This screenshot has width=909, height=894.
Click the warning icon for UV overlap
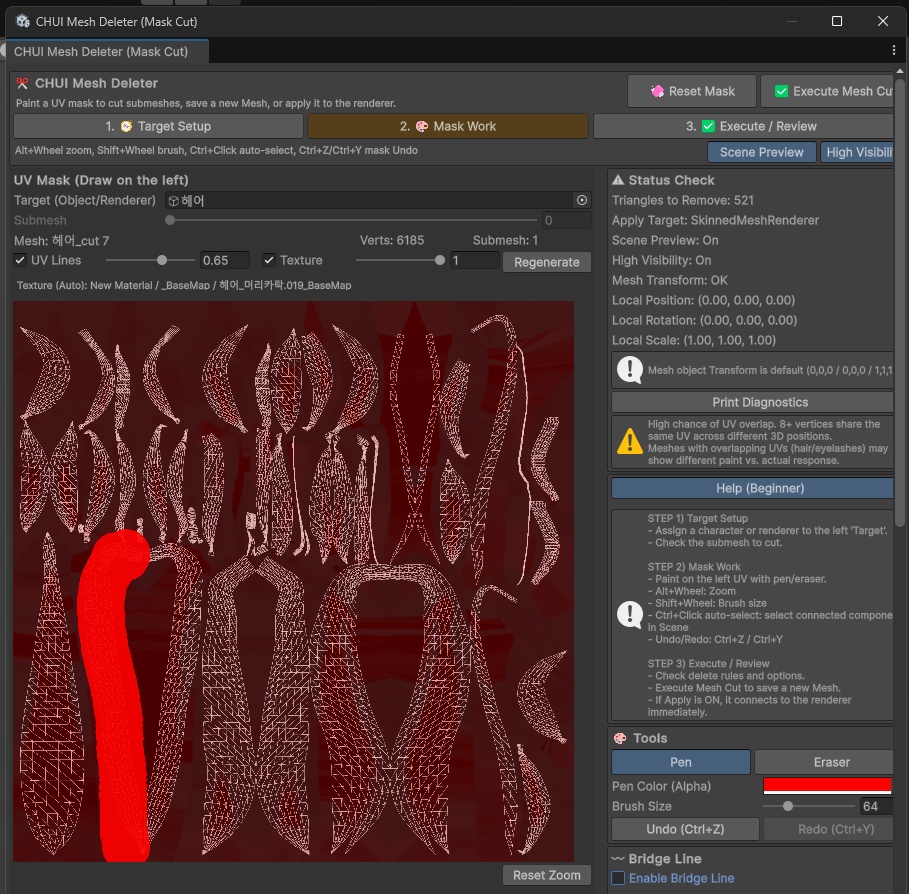pyautogui.click(x=629, y=441)
